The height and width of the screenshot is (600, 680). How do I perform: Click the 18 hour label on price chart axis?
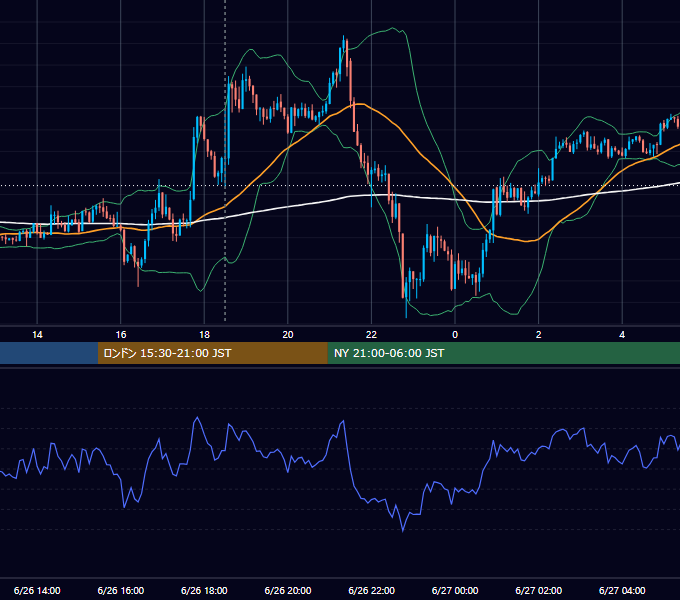click(x=204, y=335)
